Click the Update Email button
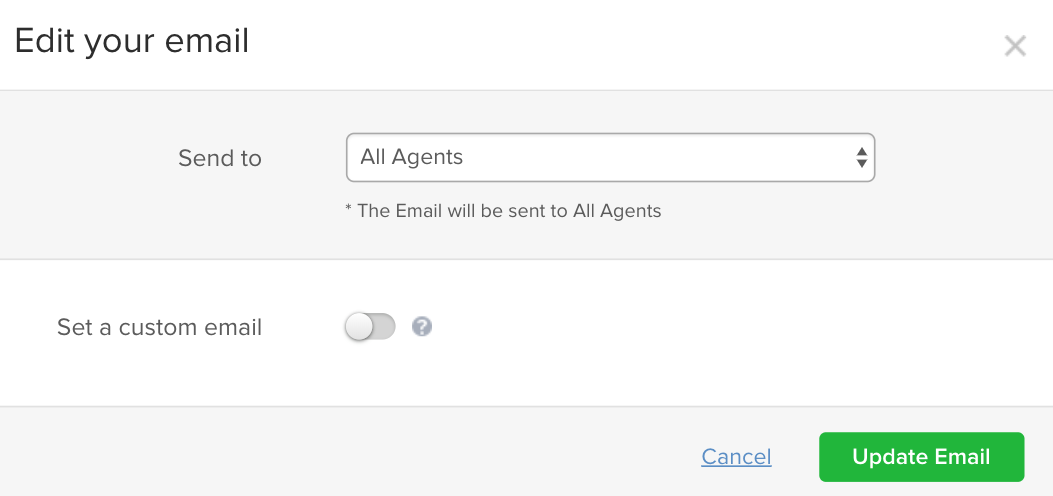1053x496 pixels. pyautogui.click(x=921, y=457)
